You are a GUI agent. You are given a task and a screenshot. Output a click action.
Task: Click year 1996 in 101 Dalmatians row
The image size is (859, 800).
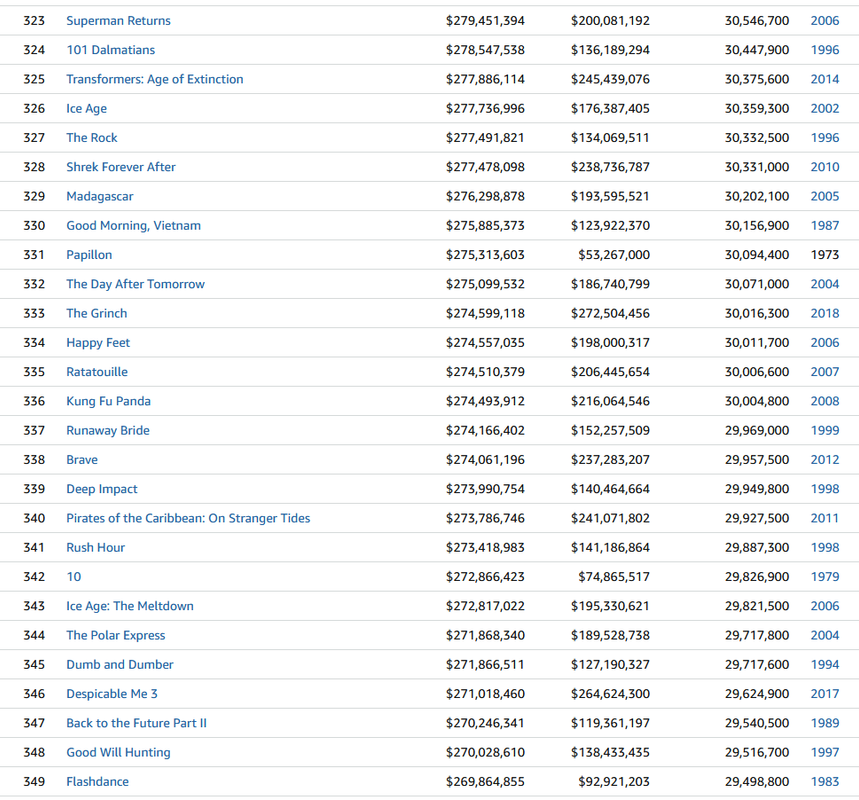coord(824,50)
